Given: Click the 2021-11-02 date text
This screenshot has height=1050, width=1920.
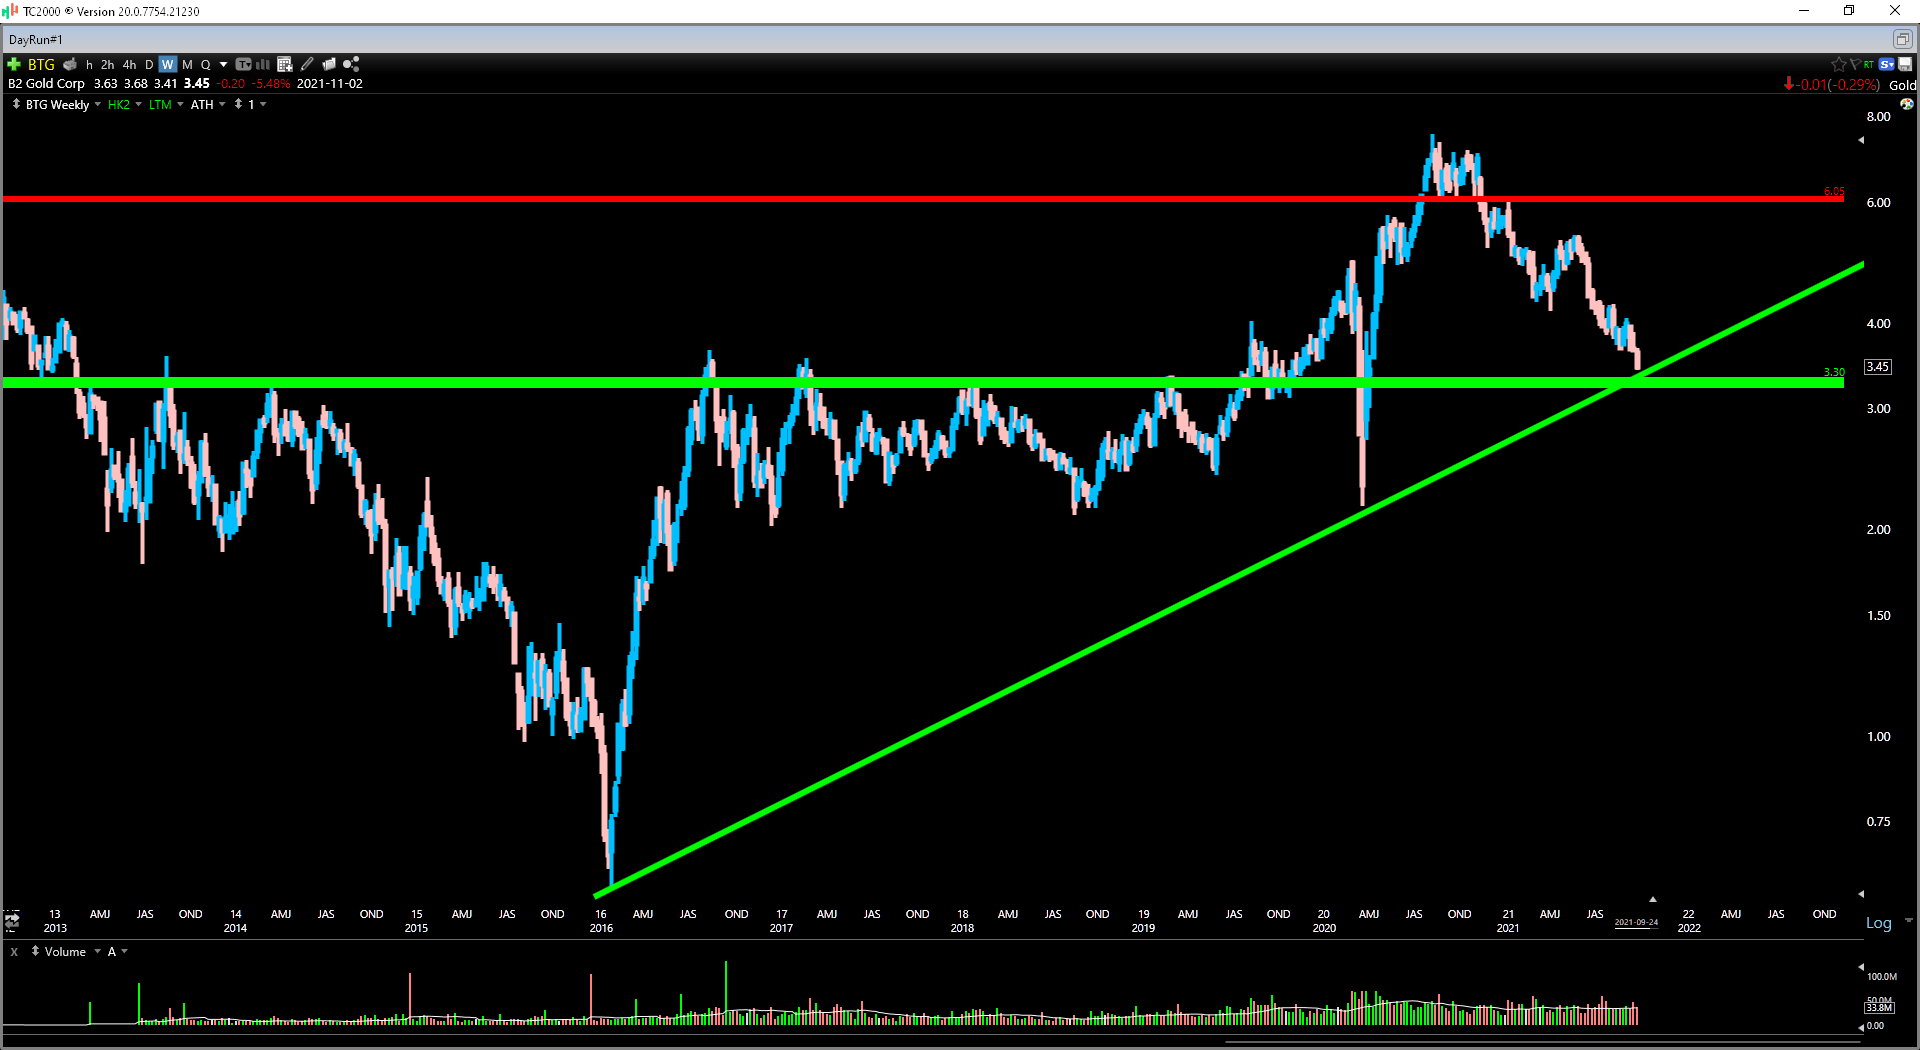Looking at the screenshot, I should pyautogui.click(x=330, y=84).
